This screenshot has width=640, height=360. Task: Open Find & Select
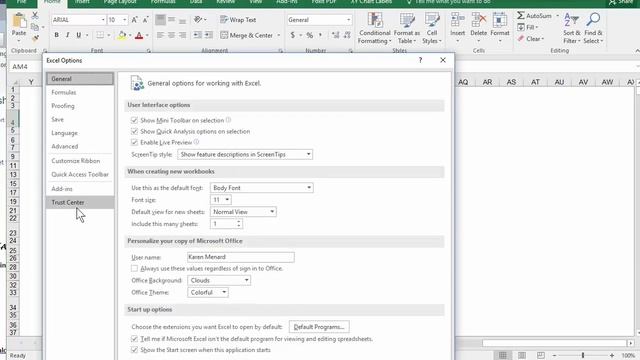click(593, 28)
